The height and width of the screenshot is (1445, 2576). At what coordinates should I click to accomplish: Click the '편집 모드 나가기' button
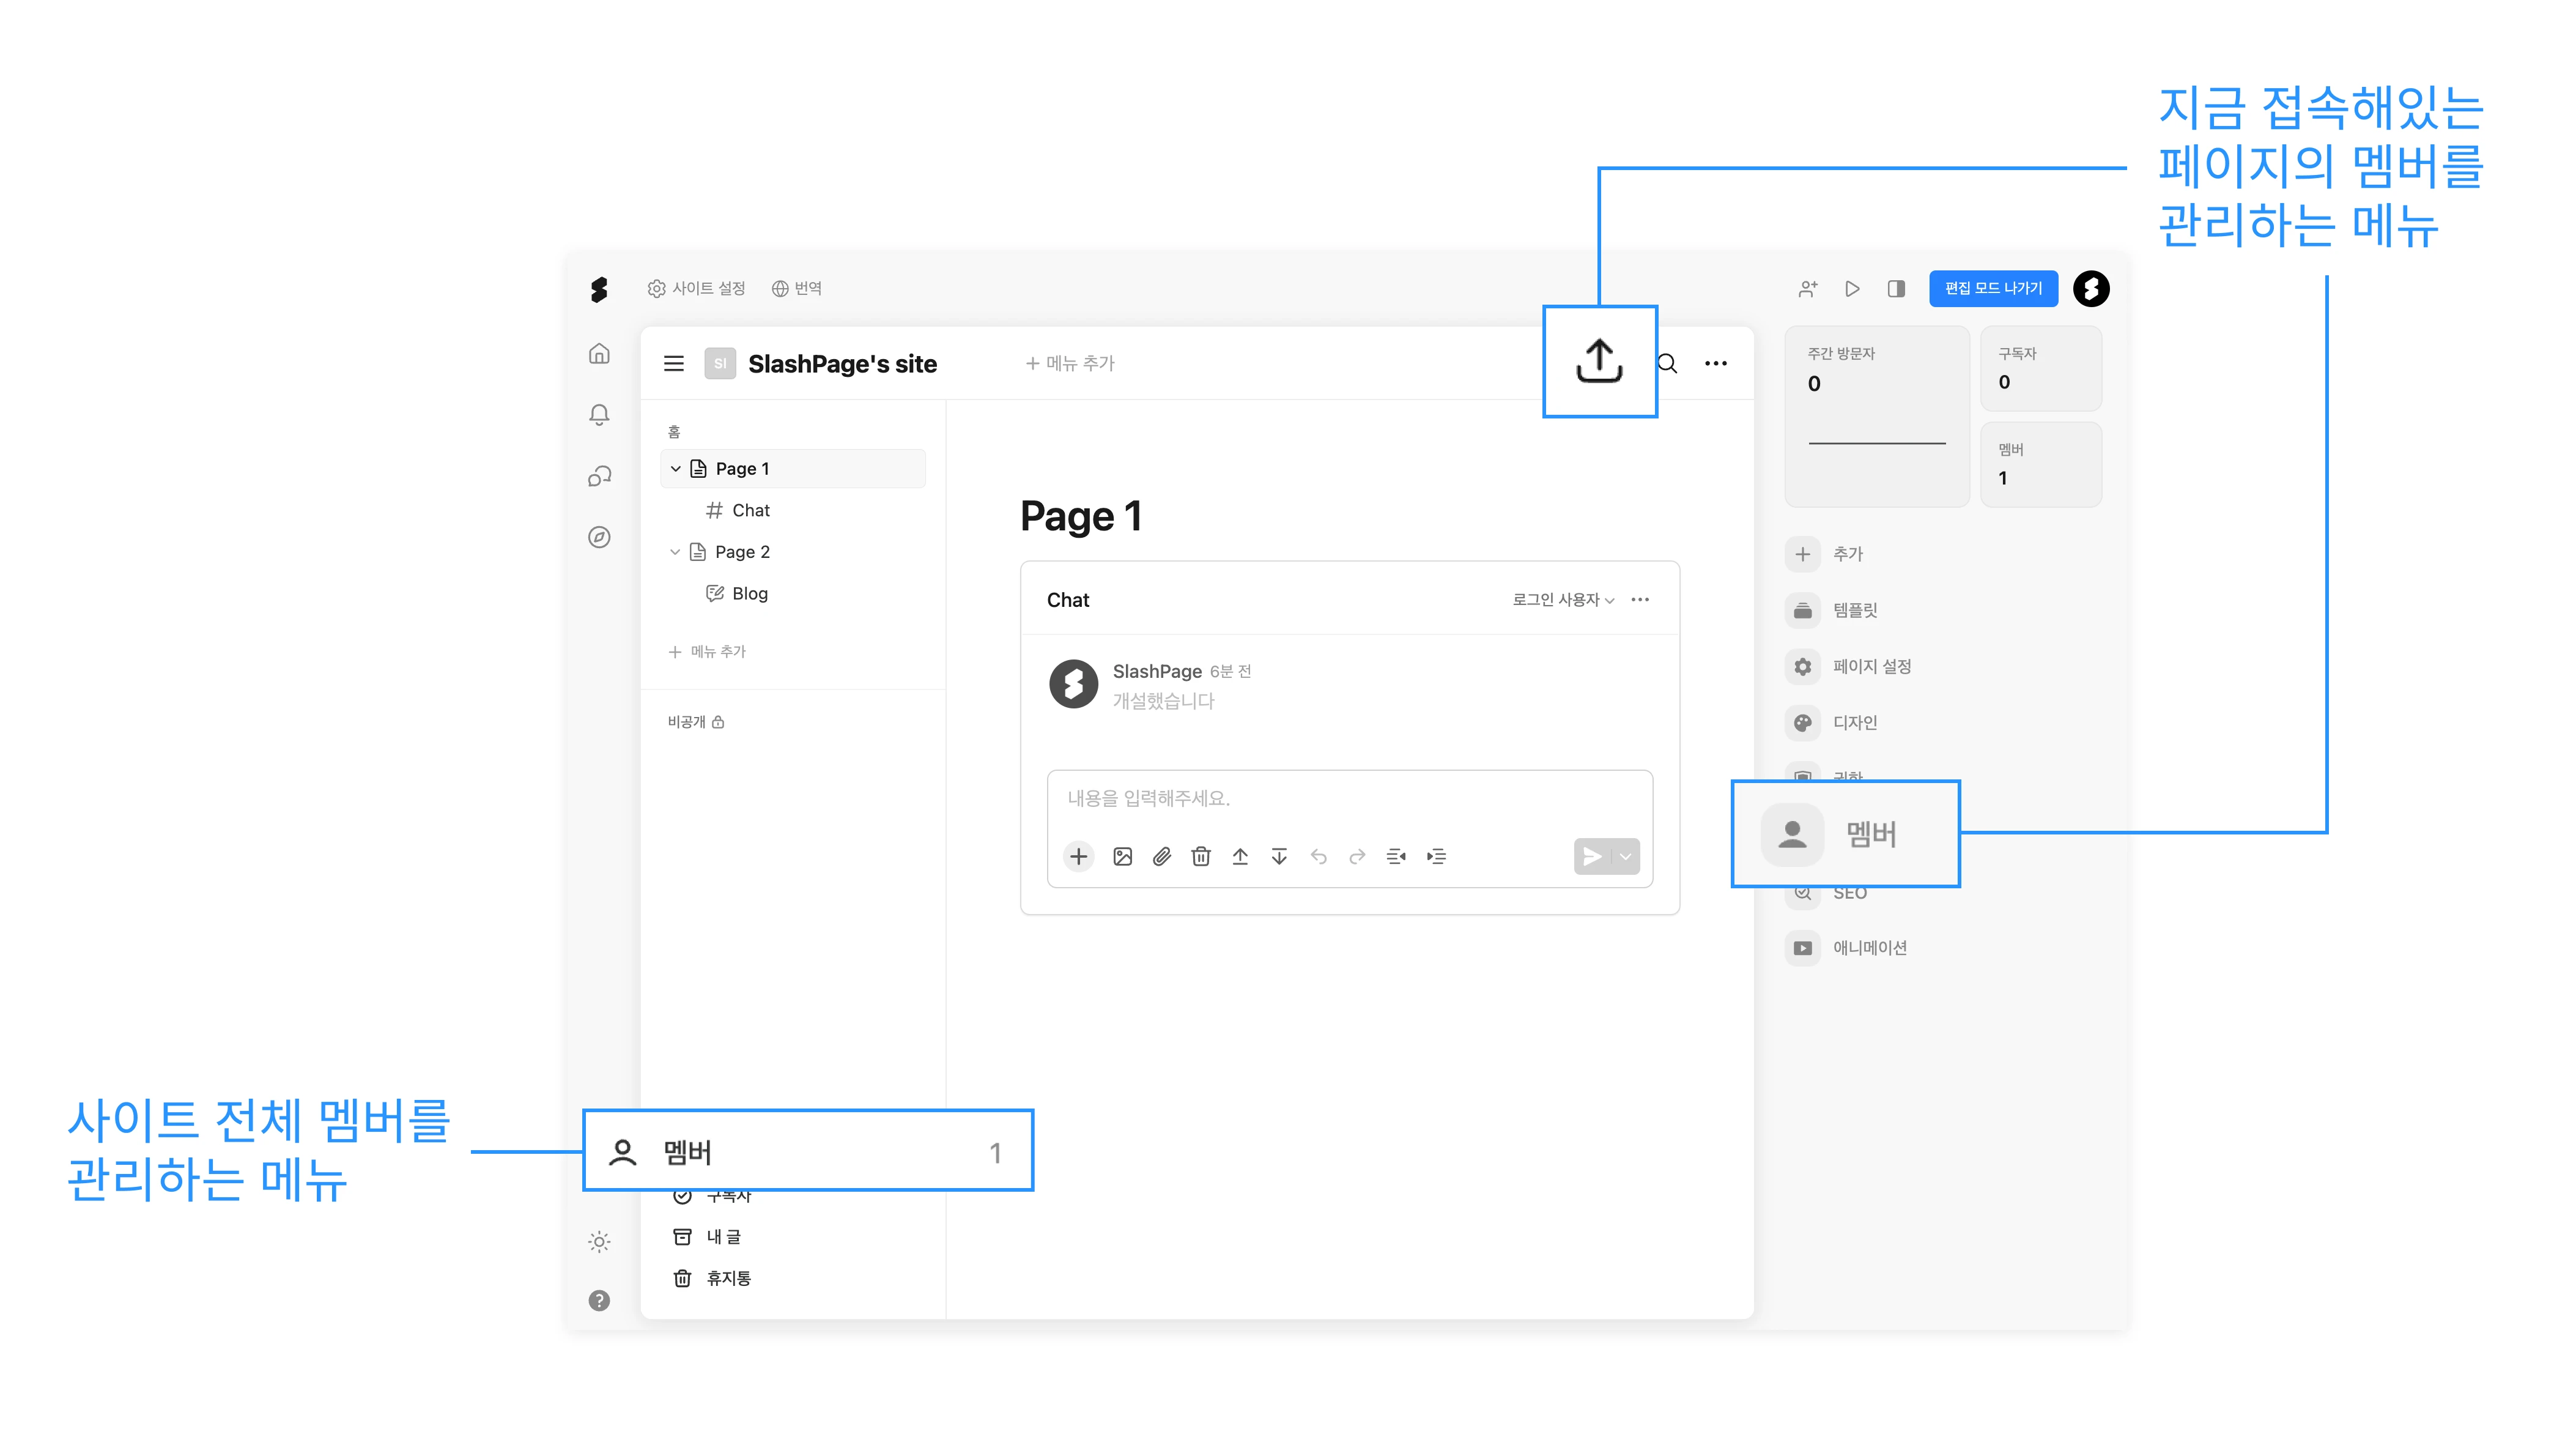point(1993,289)
